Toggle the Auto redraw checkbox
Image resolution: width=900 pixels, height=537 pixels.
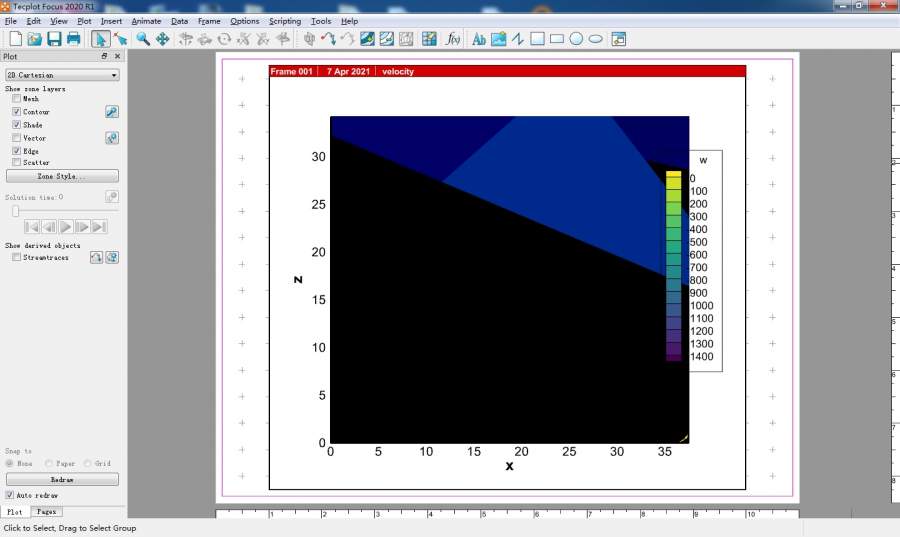pyautogui.click(x=10, y=495)
